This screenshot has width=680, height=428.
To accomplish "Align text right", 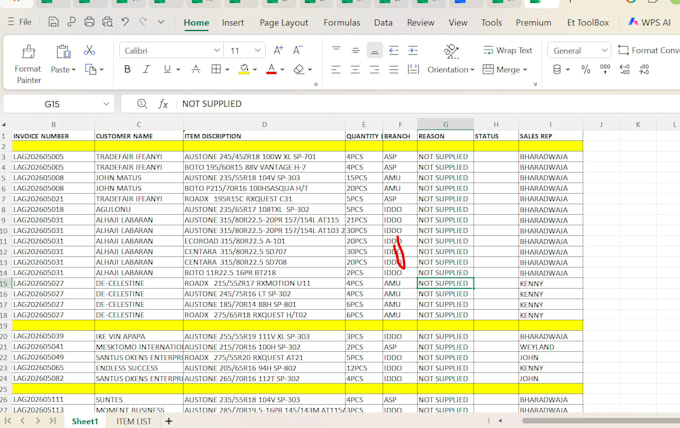I will point(375,69).
